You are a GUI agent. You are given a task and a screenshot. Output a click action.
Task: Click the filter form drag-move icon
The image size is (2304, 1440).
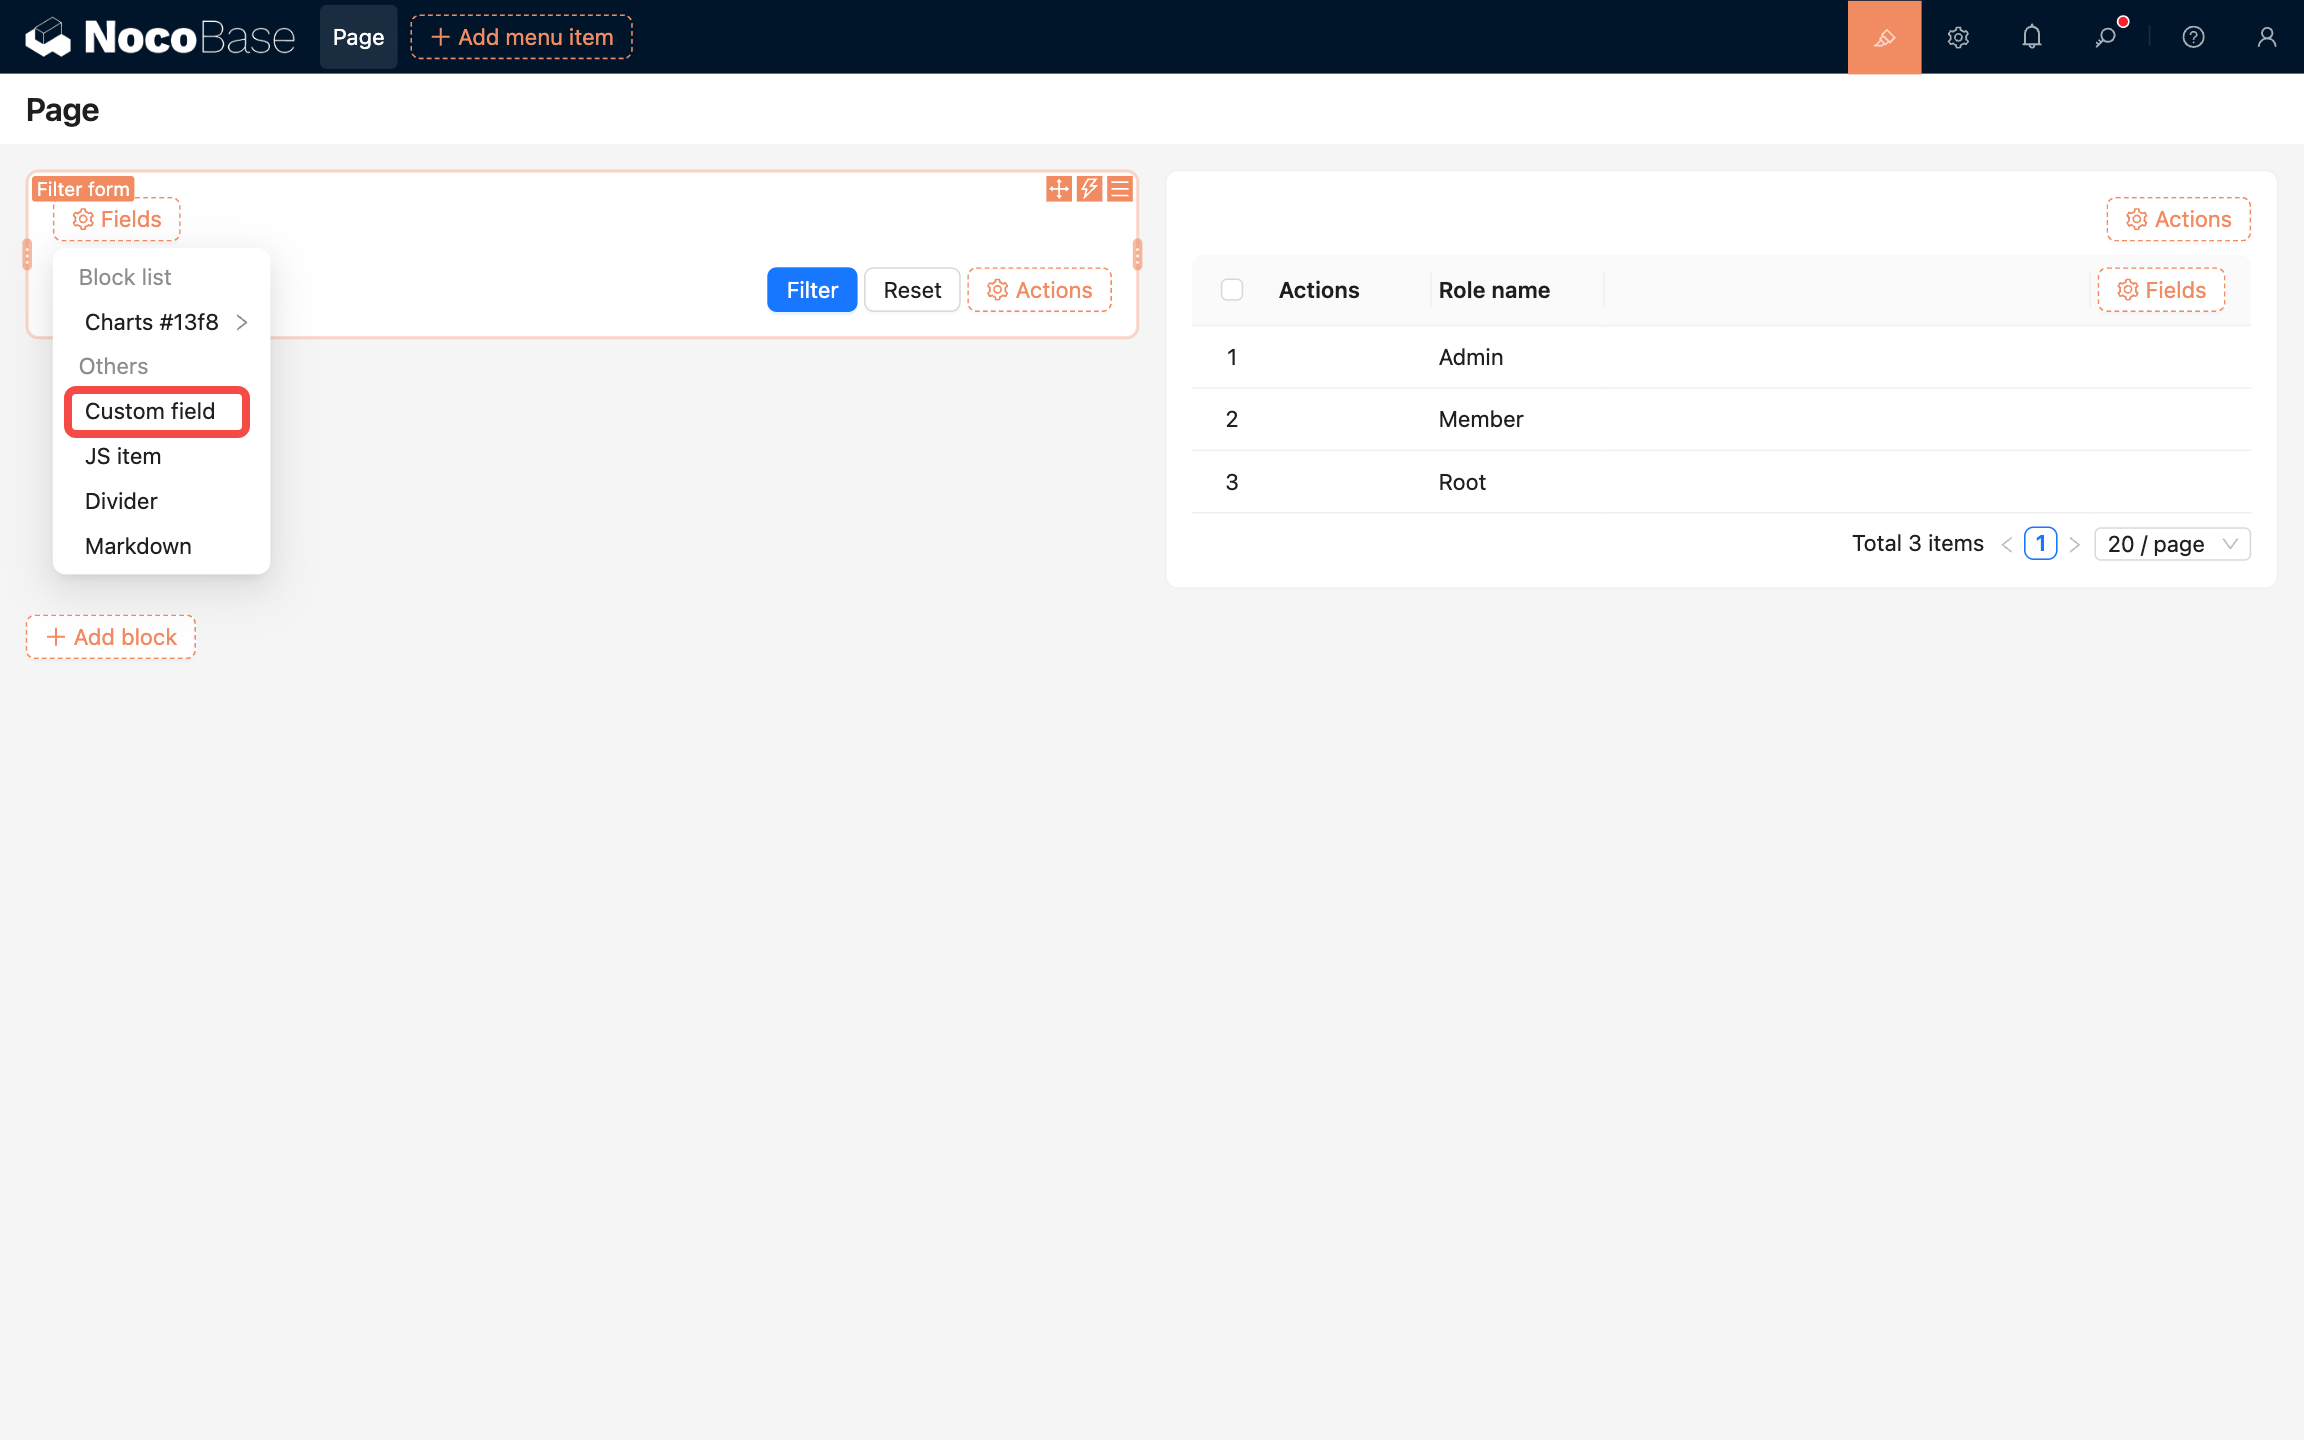(1058, 189)
